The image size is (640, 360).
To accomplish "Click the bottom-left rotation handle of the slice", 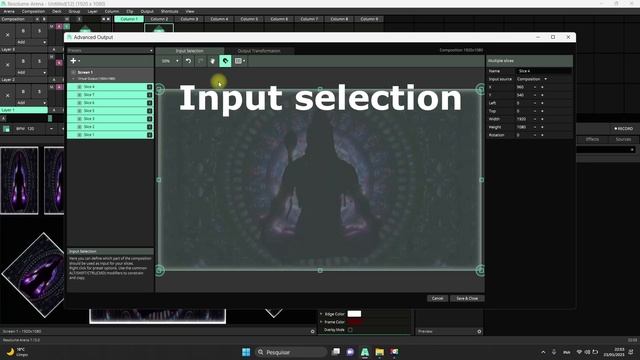I will coord(160,270).
